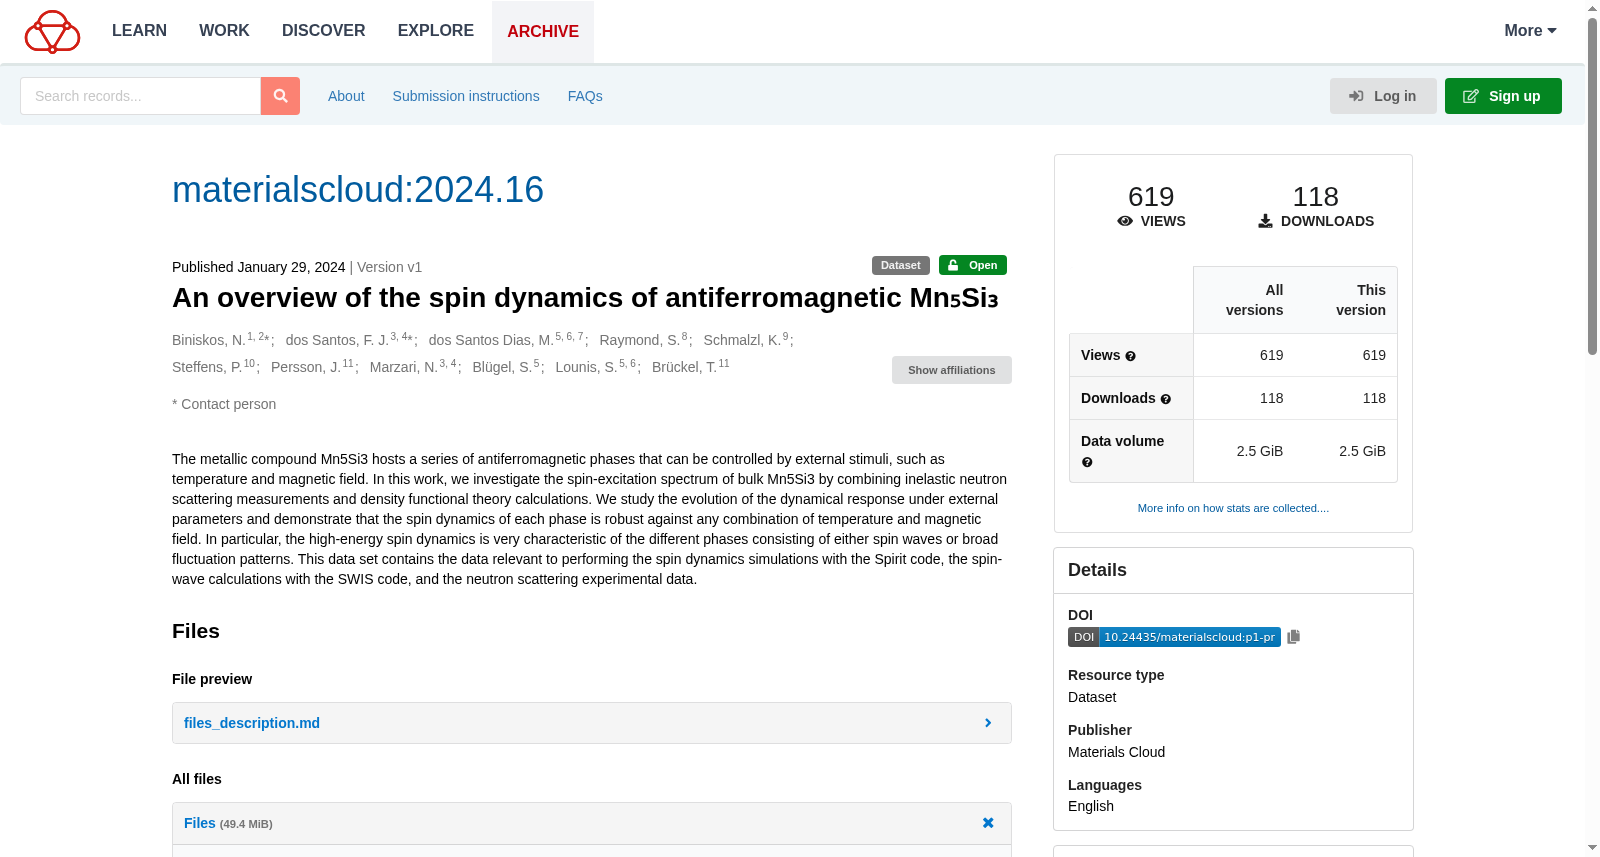This screenshot has height=857, width=1600.
Task: Open the FAQs link
Action: click(585, 96)
